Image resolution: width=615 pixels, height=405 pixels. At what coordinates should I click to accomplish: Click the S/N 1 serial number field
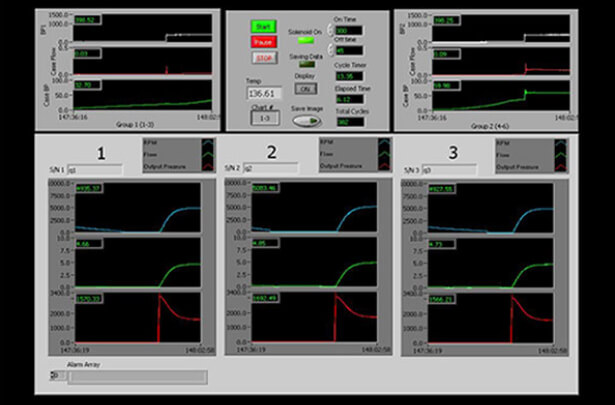95,170
